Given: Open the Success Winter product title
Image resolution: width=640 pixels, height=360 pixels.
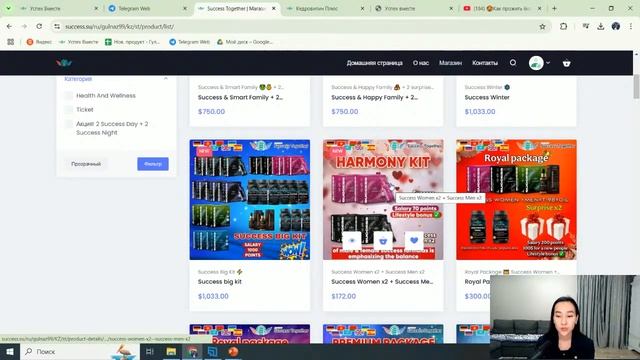Looking at the screenshot, I should click(x=487, y=97).
